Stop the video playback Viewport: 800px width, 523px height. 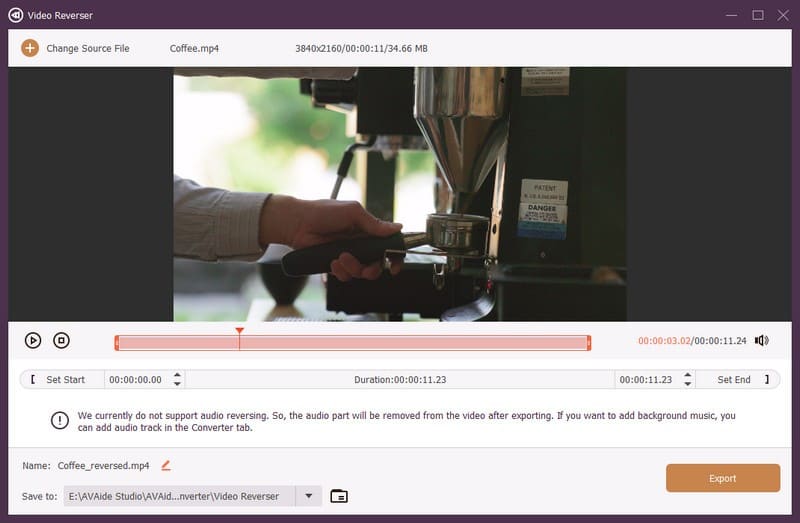61,340
